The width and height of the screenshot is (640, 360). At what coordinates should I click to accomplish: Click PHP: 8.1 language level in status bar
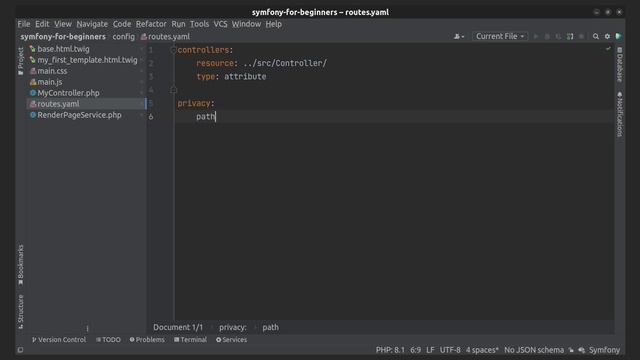pos(390,350)
